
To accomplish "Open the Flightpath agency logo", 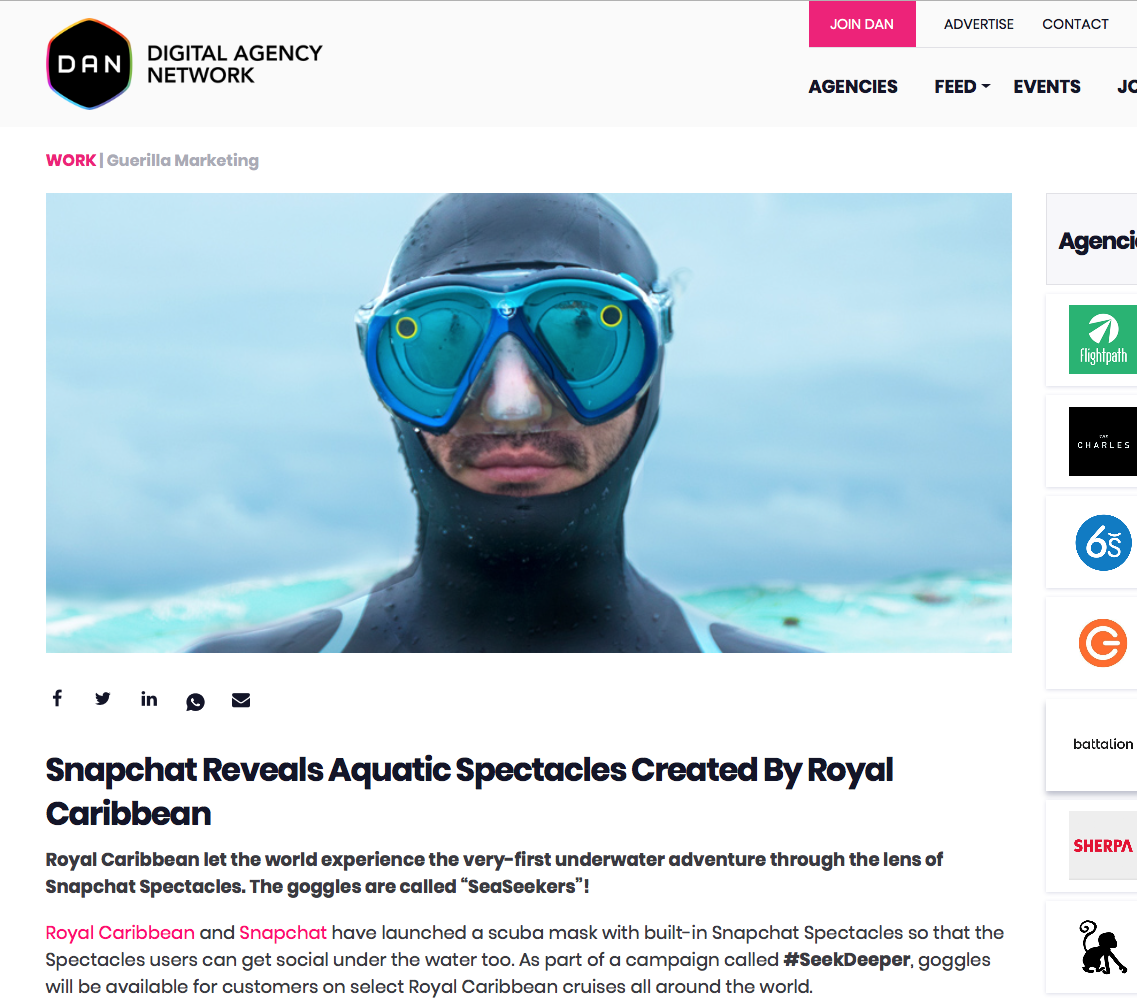I will 1102,339.
